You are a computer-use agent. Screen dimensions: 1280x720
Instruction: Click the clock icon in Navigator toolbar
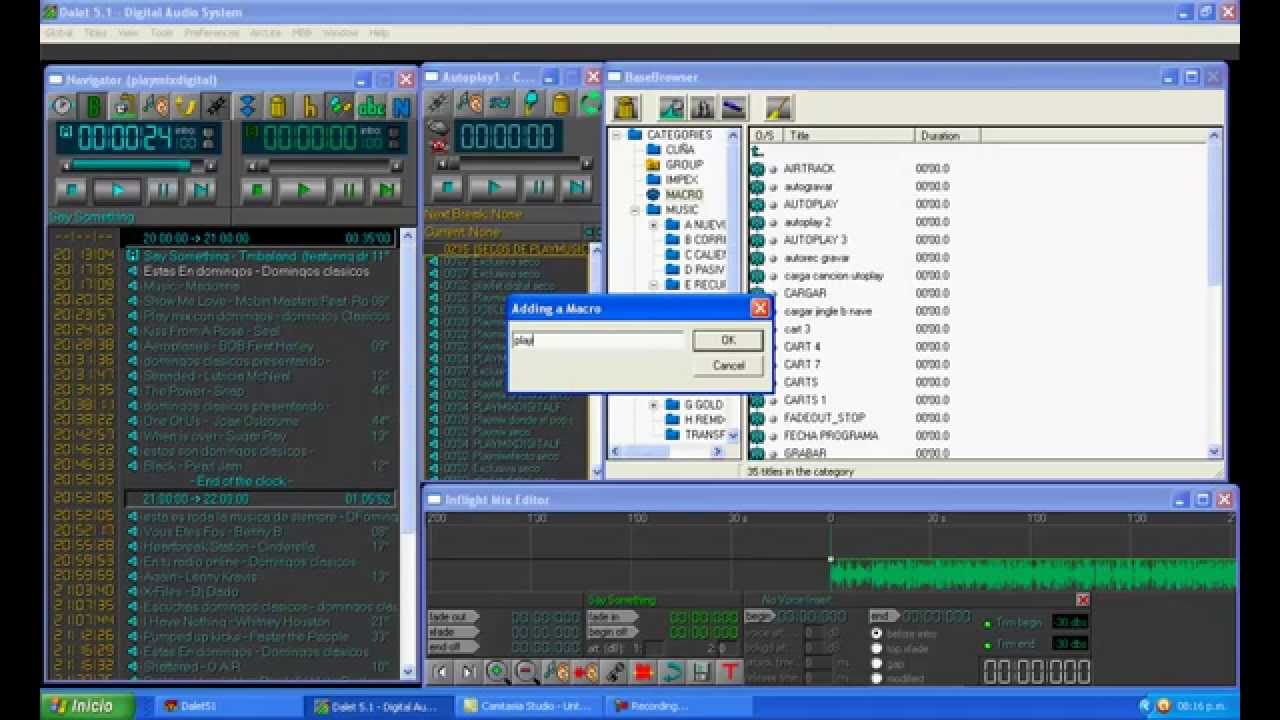(63, 105)
